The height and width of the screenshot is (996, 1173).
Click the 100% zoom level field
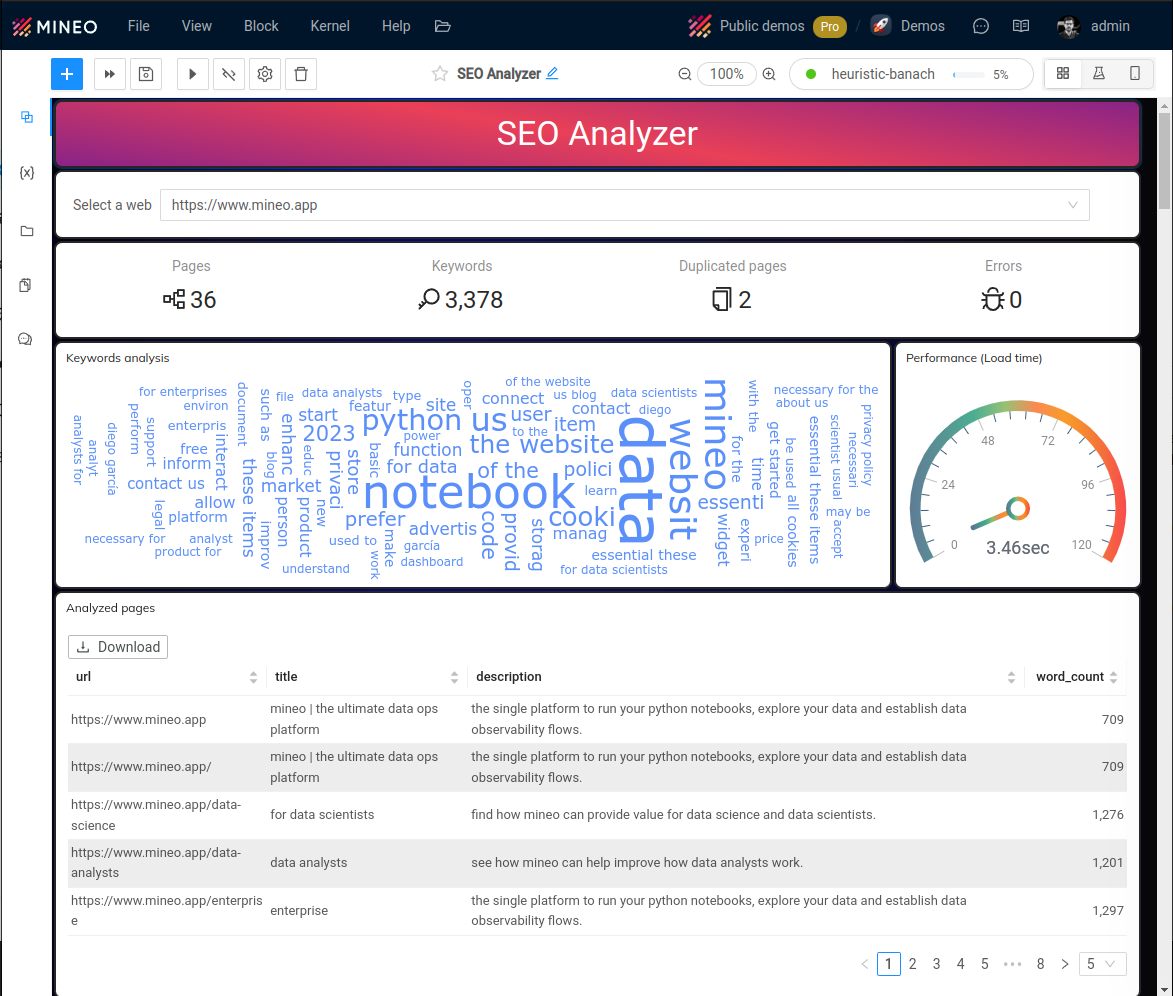click(x=726, y=74)
